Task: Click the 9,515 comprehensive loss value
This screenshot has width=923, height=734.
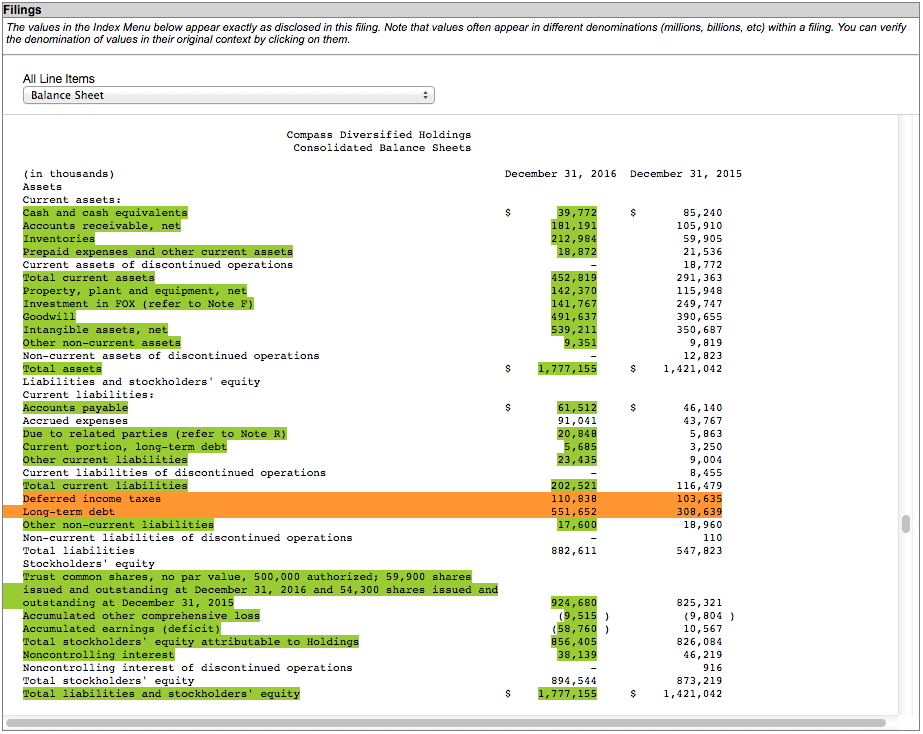Action: pos(580,616)
